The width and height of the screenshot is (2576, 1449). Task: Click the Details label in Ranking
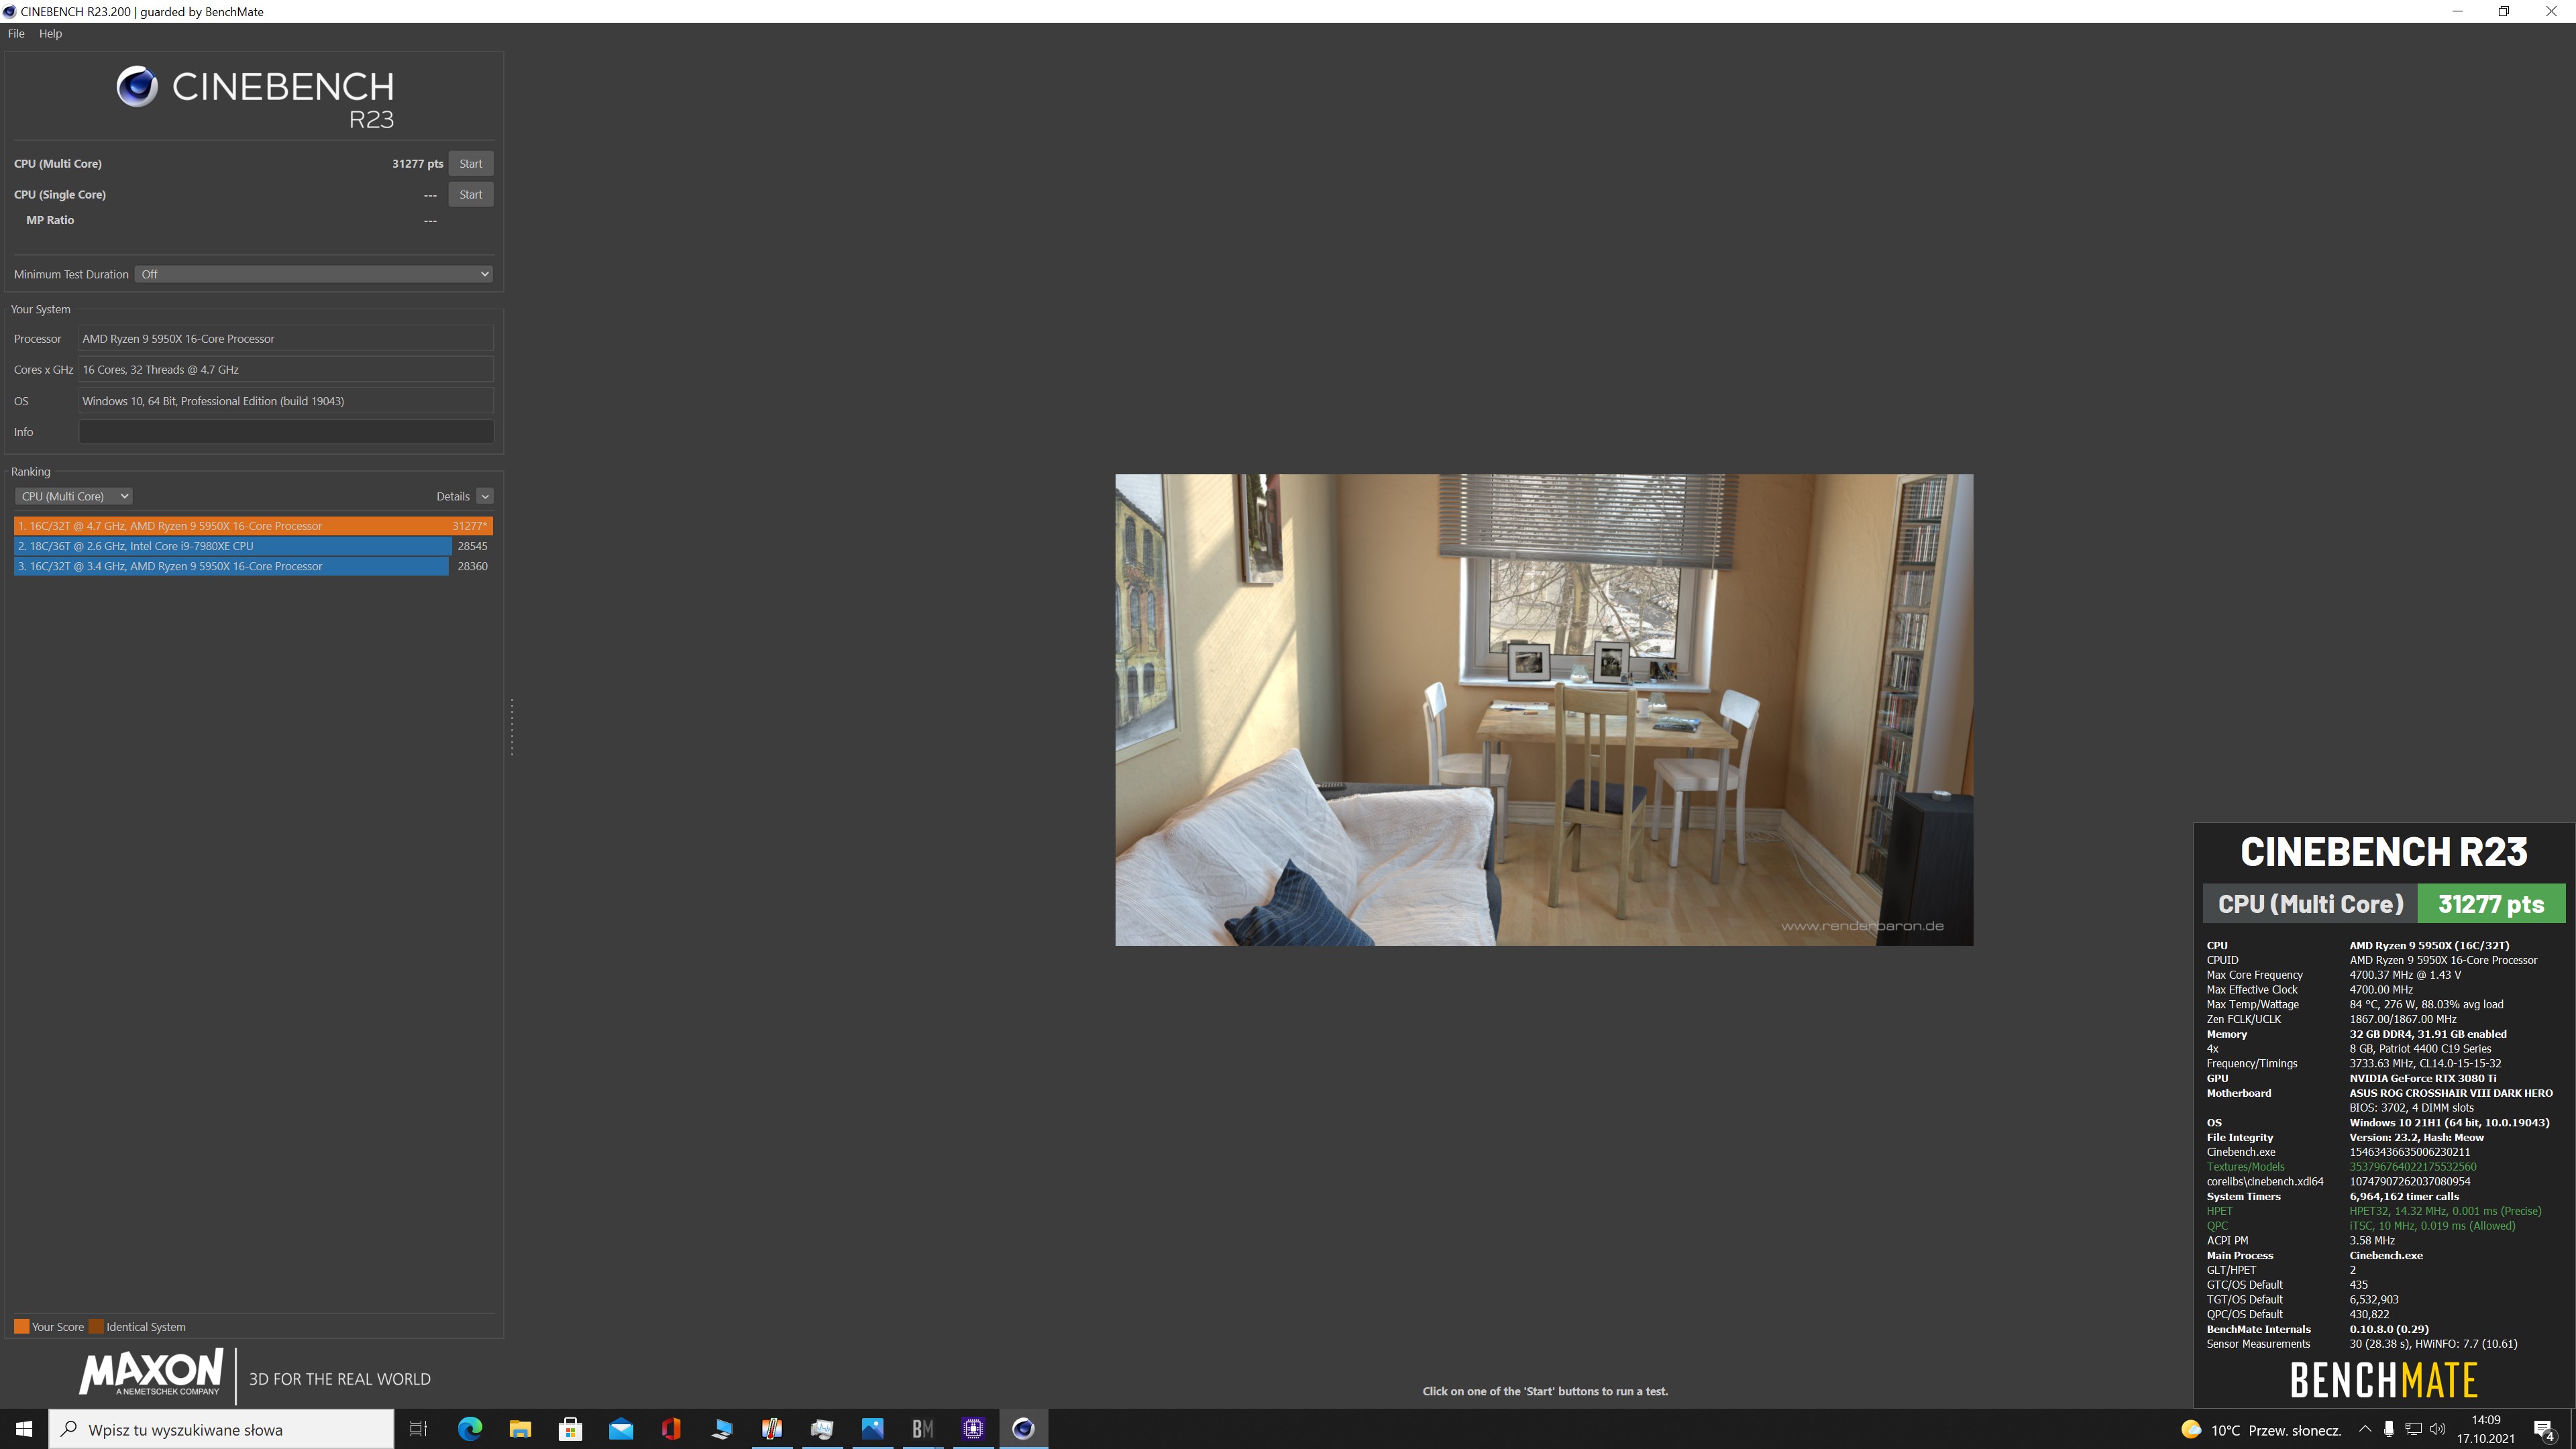[x=452, y=496]
